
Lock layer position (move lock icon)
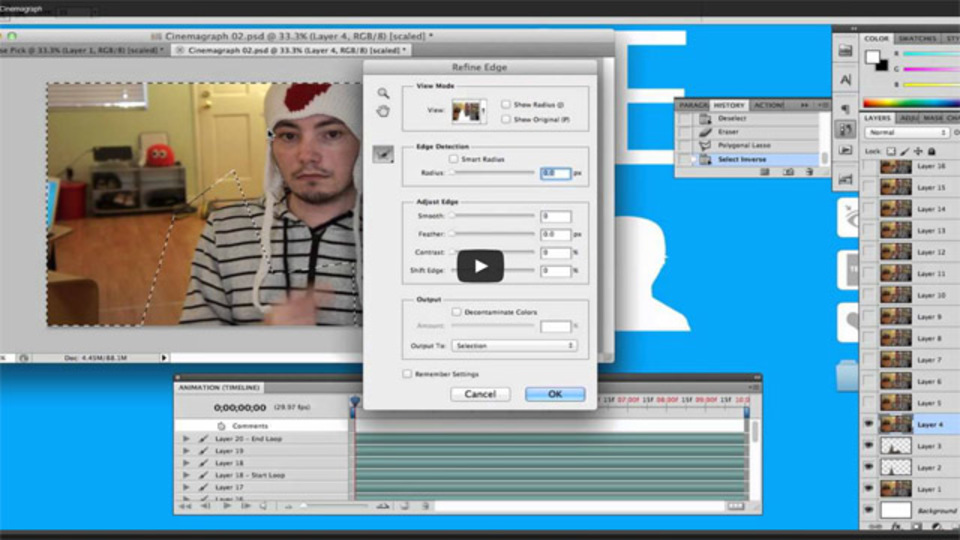pos(918,151)
